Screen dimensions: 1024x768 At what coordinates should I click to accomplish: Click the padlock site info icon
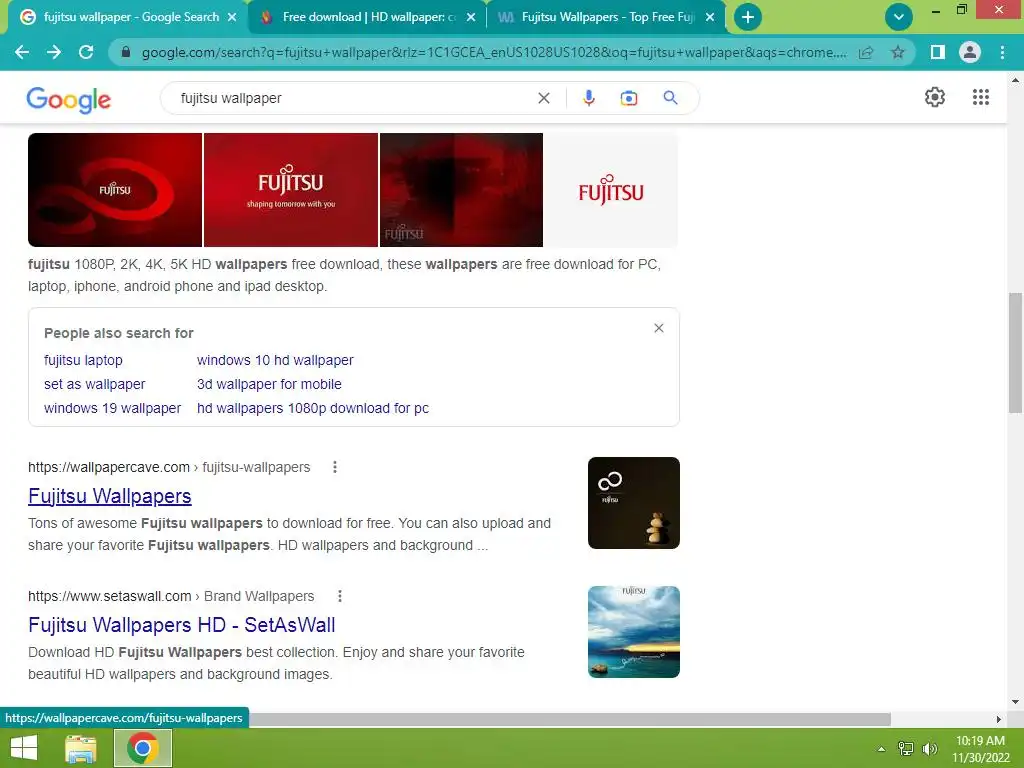coord(126,52)
